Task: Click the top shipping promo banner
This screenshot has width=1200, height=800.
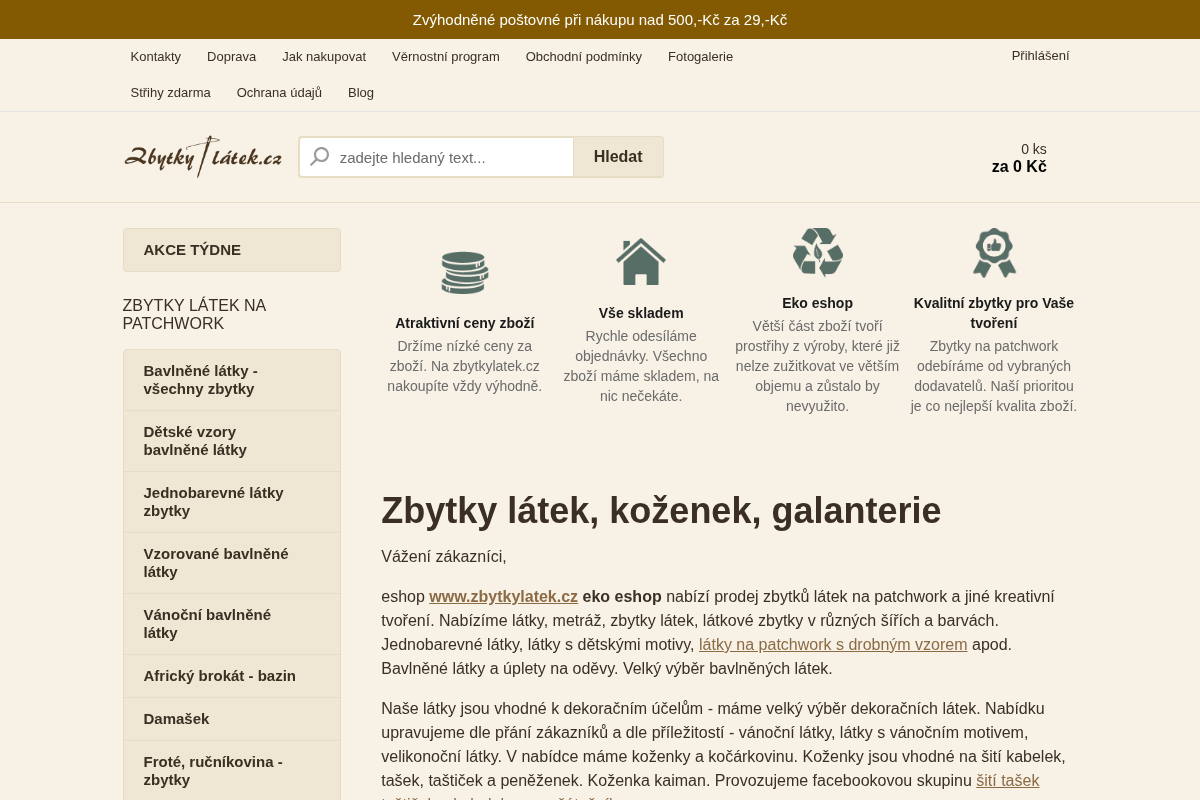Action: (600, 19)
